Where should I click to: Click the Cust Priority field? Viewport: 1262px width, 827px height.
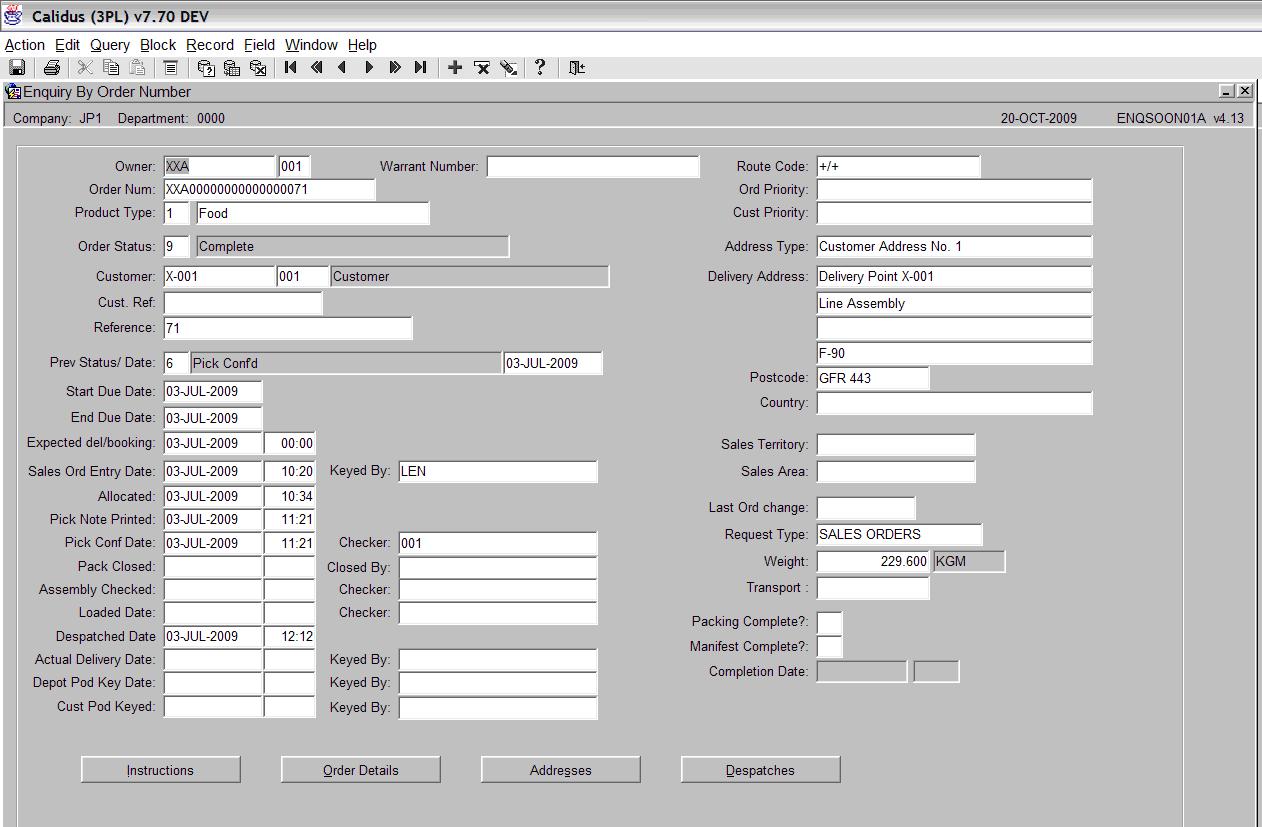954,213
